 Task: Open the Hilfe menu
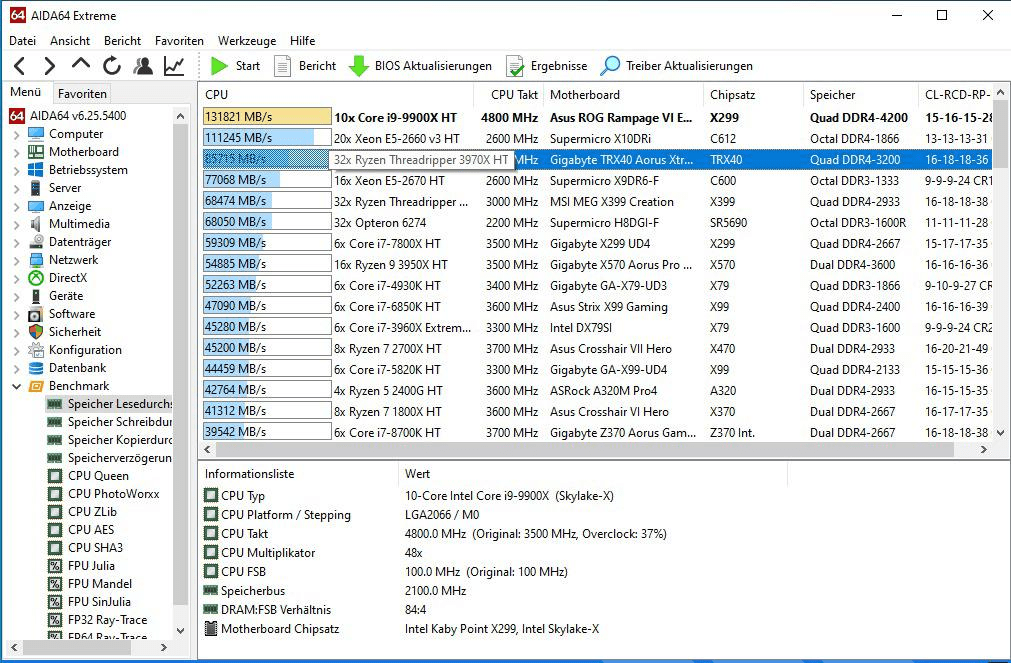[302, 41]
